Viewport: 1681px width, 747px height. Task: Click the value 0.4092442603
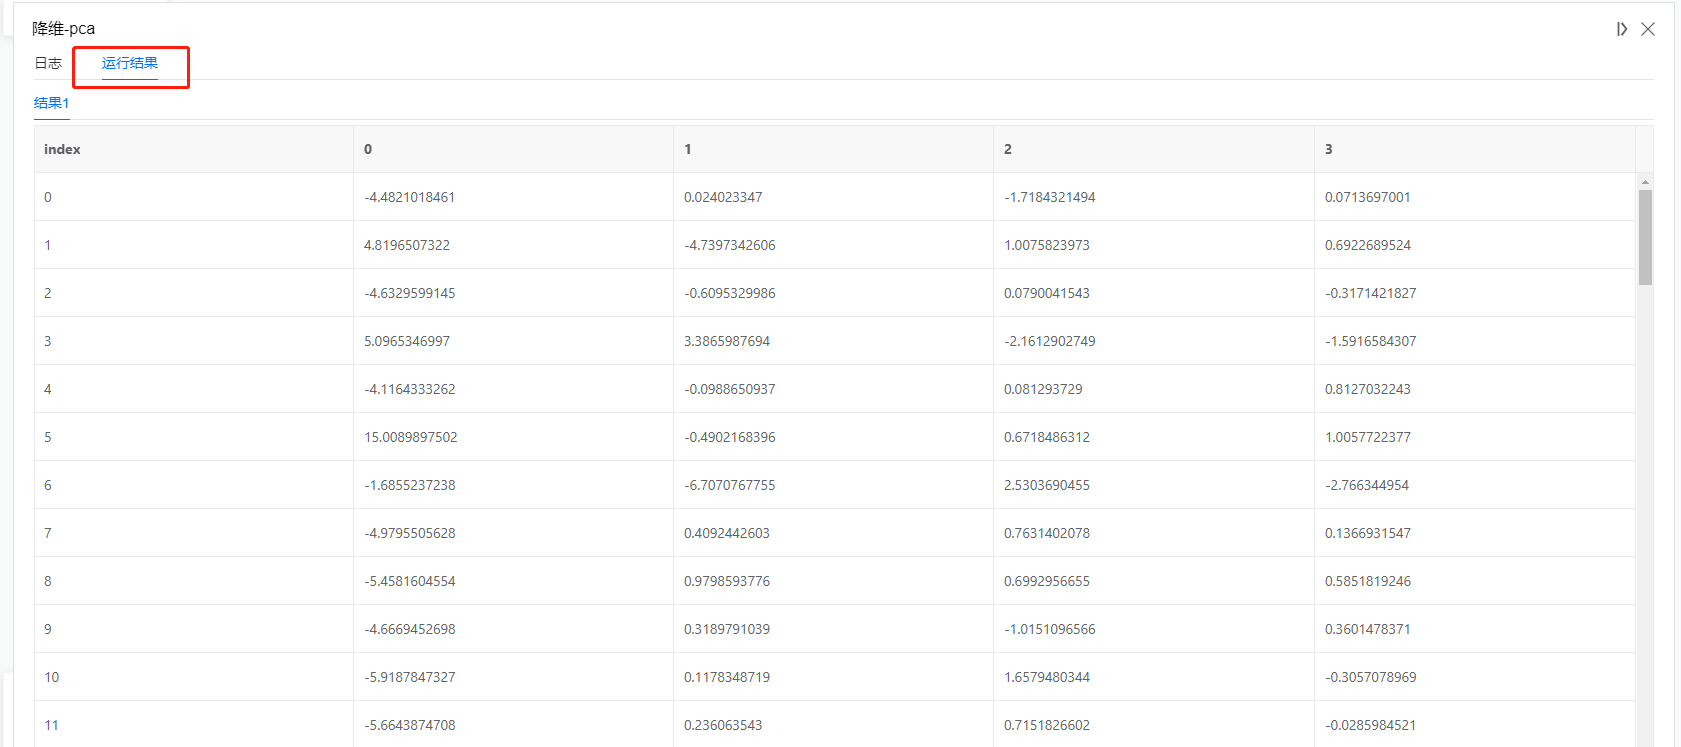[x=727, y=533]
